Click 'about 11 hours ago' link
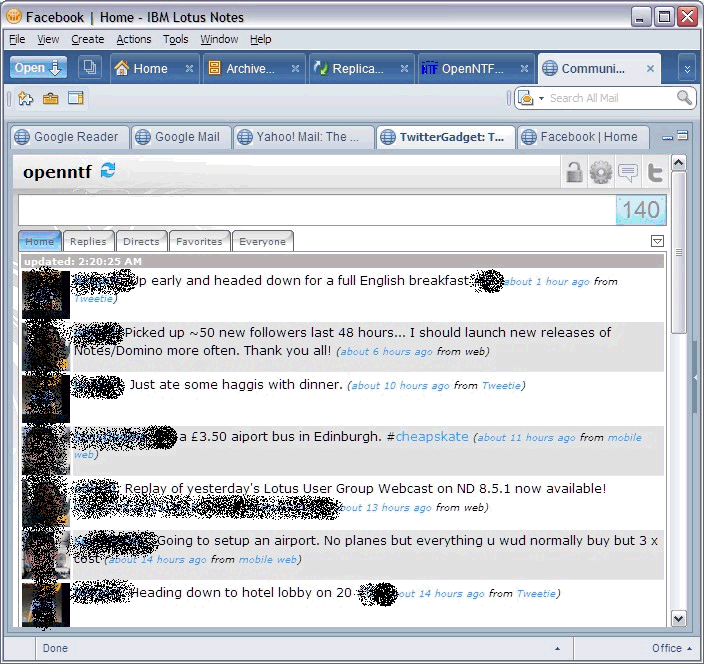The image size is (704, 664). [526, 438]
